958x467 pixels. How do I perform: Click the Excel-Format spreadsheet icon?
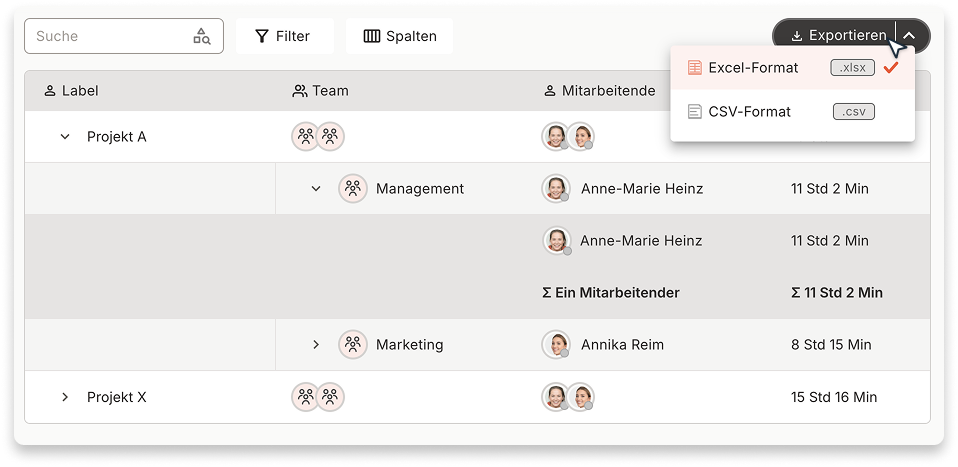click(695, 68)
